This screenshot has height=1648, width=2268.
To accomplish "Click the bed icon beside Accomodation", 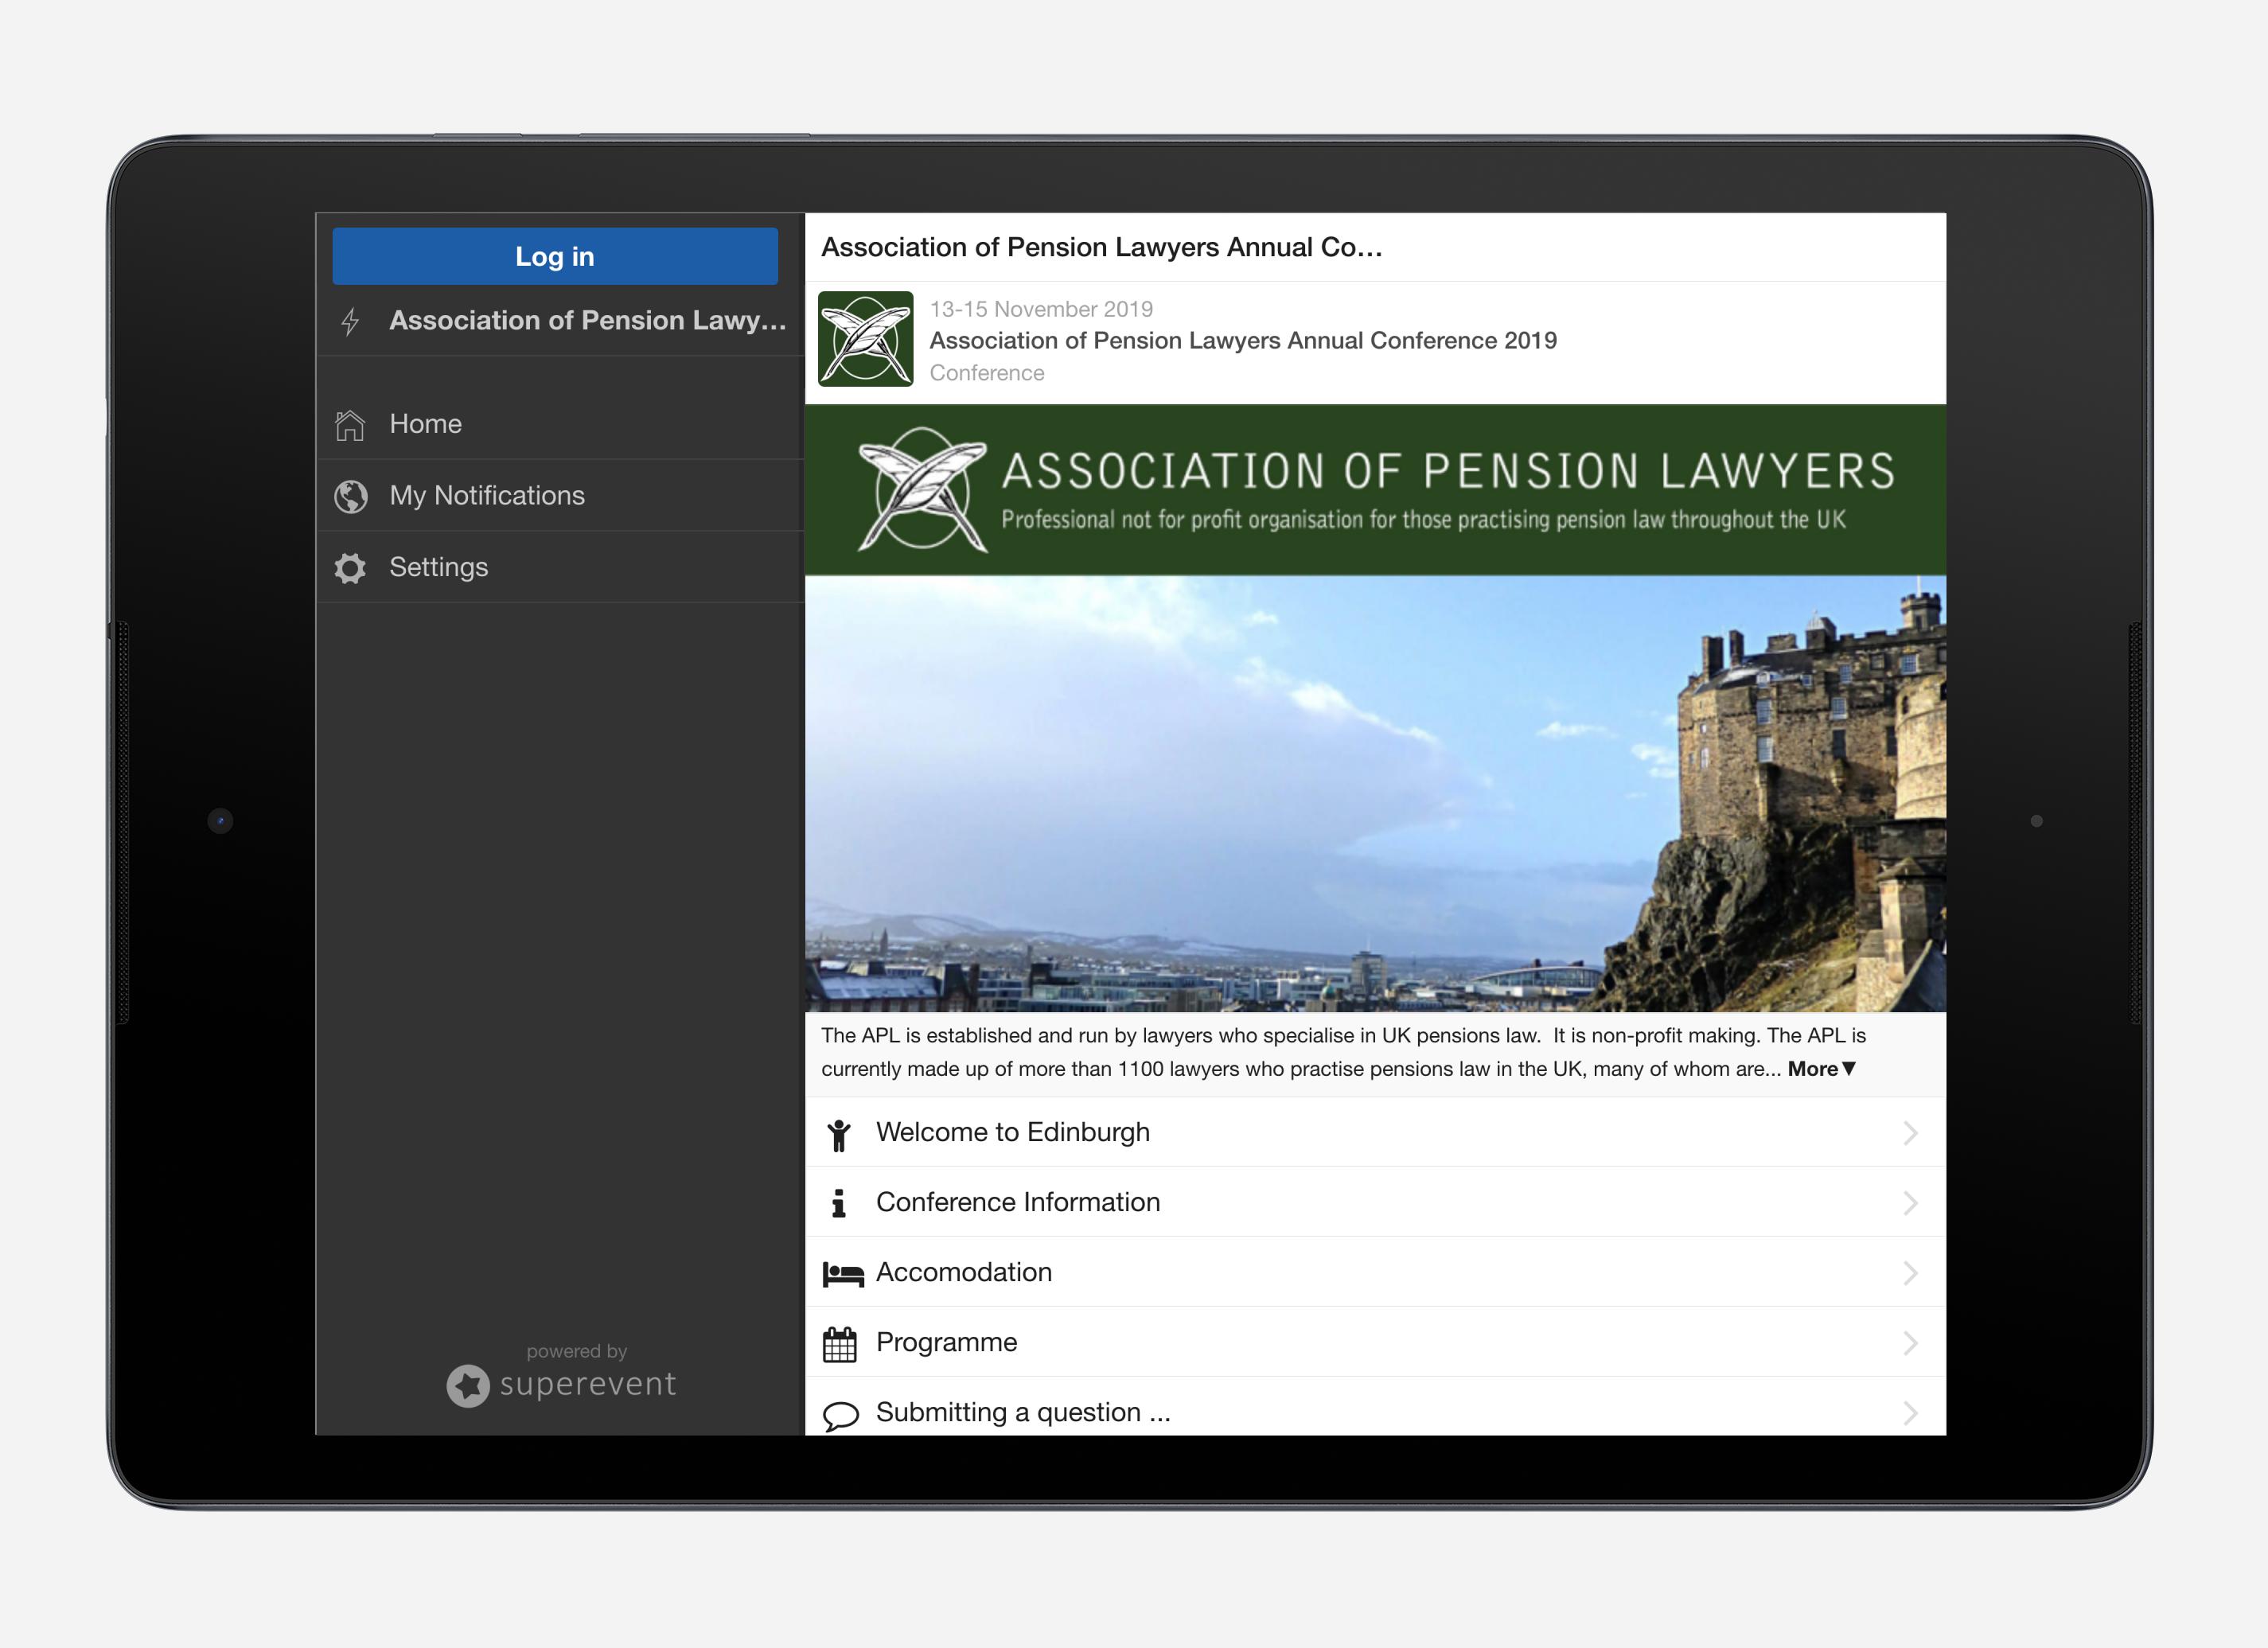I will 842,1274.
